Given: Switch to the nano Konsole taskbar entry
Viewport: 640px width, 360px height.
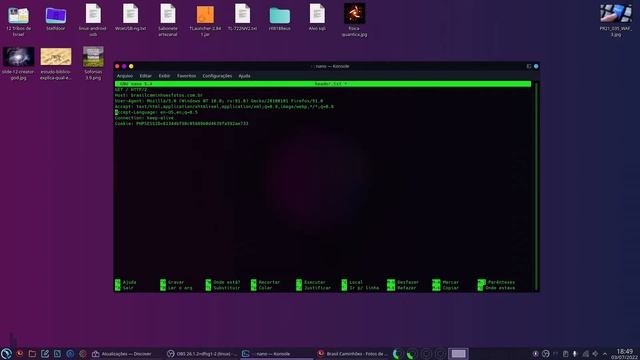Looking at the screenshot, I should [276, 354].
